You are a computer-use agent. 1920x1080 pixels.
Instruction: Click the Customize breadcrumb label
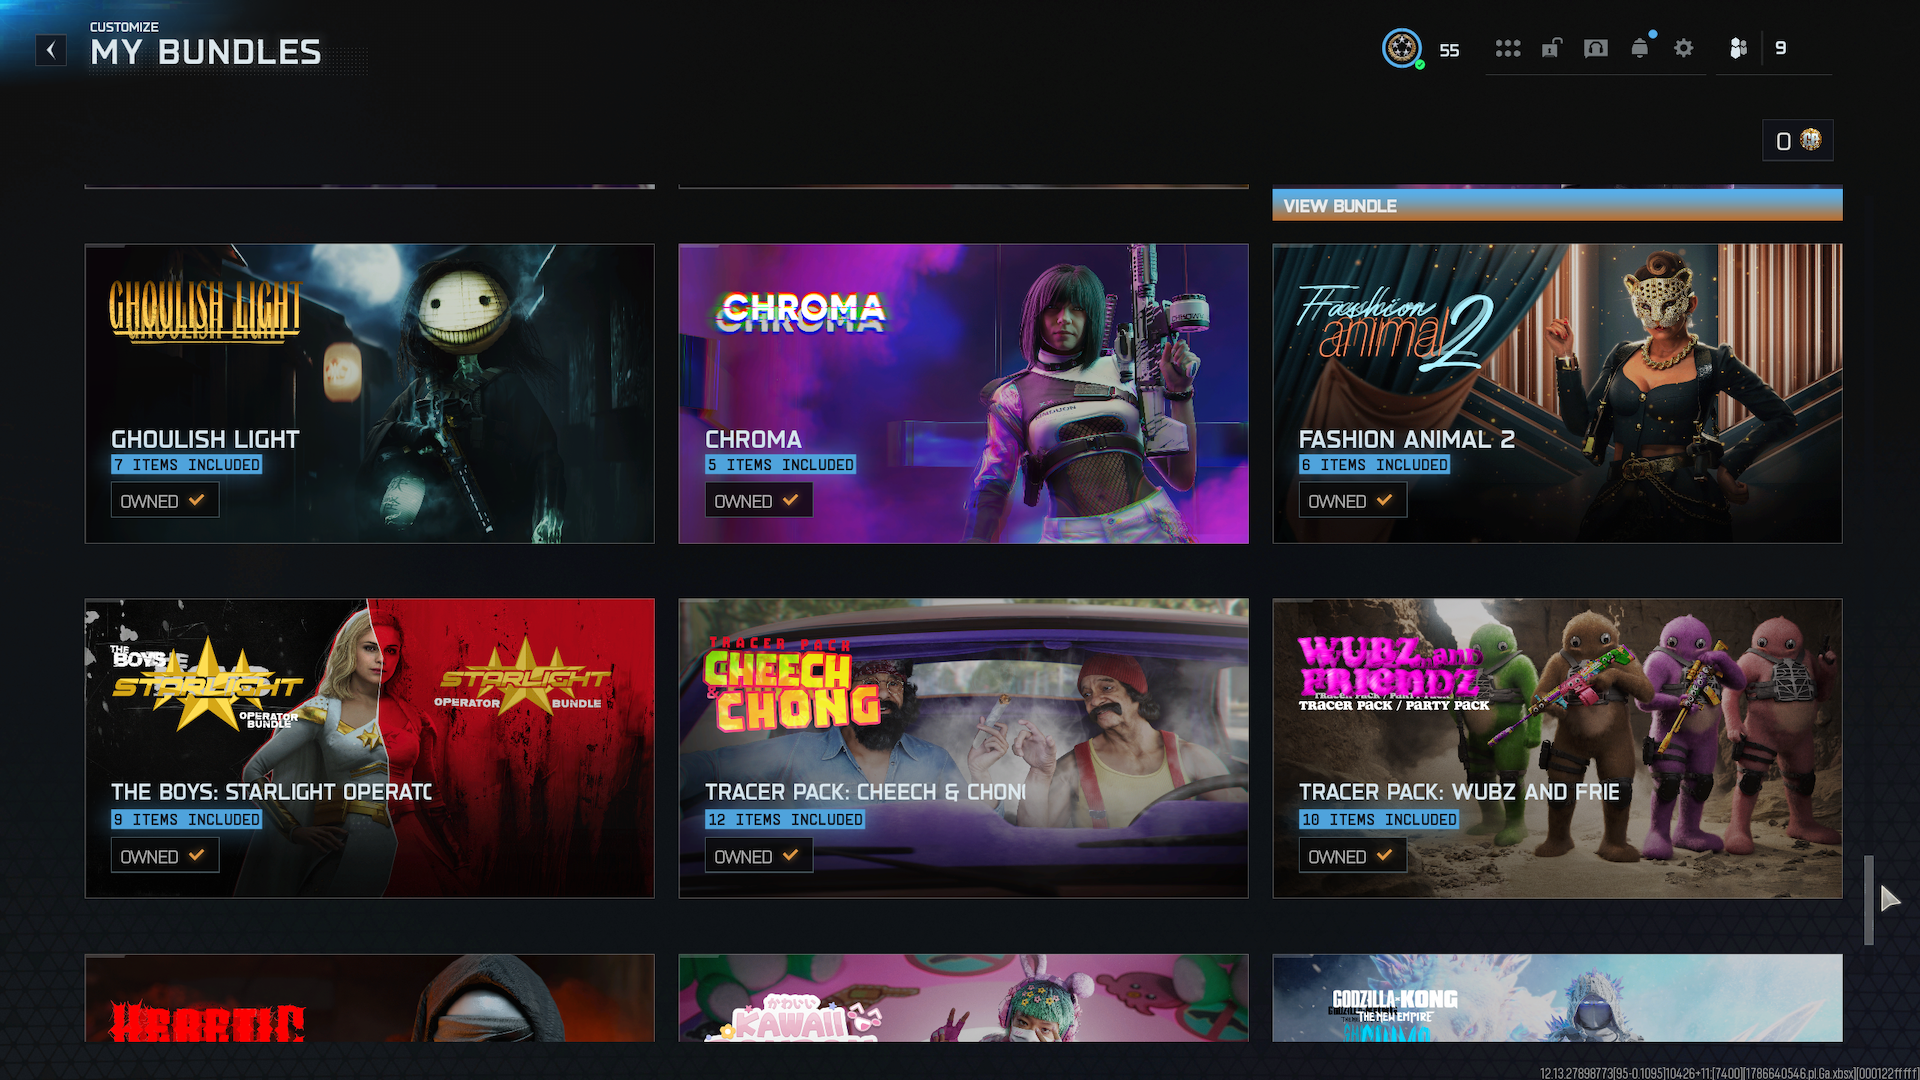[x=124, y=27]
